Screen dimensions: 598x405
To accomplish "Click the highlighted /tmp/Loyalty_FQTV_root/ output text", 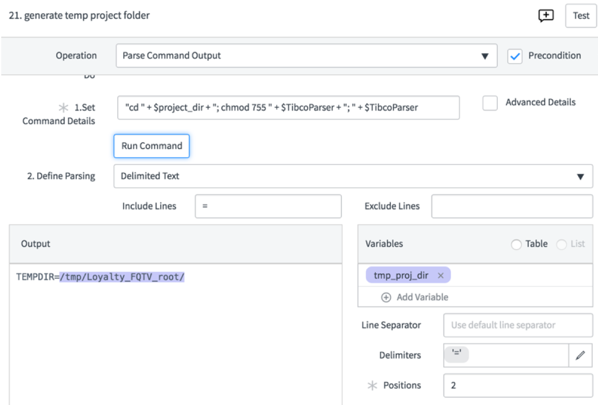I will (x=122, y=277).
